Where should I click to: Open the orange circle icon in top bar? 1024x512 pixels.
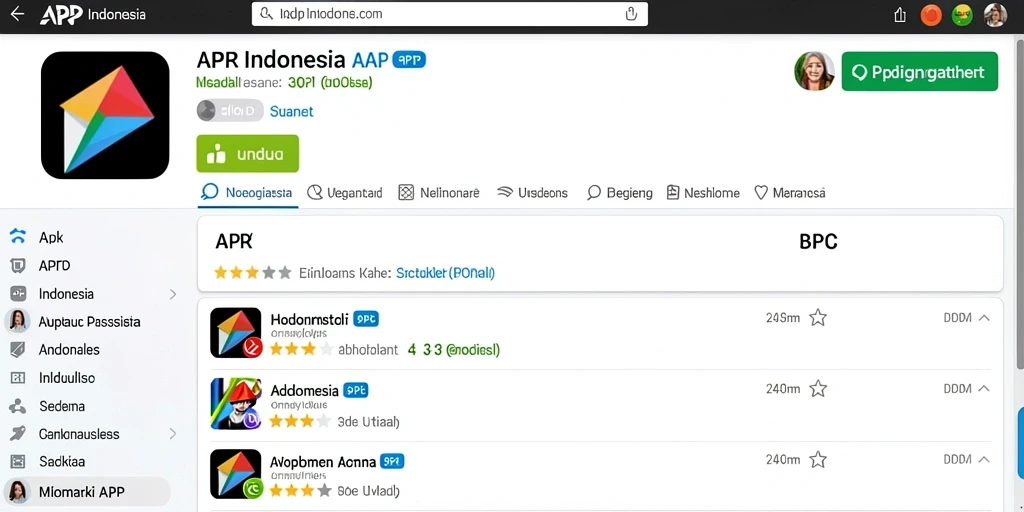(931, 15)
